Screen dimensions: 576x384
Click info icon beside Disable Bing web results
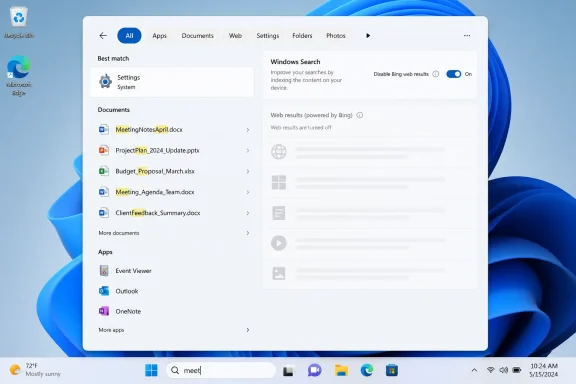click(436, 74)
